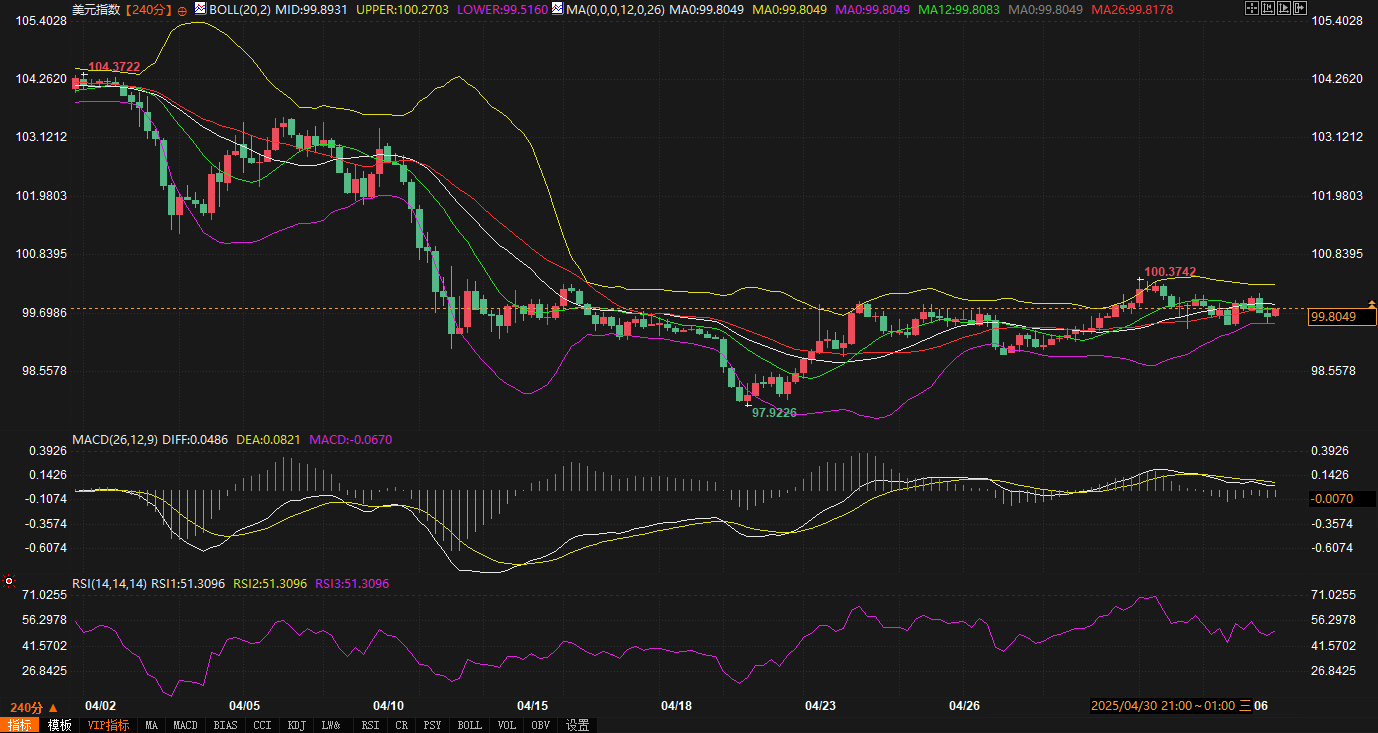Choose the OBV indicator tab

pos(540,725)
